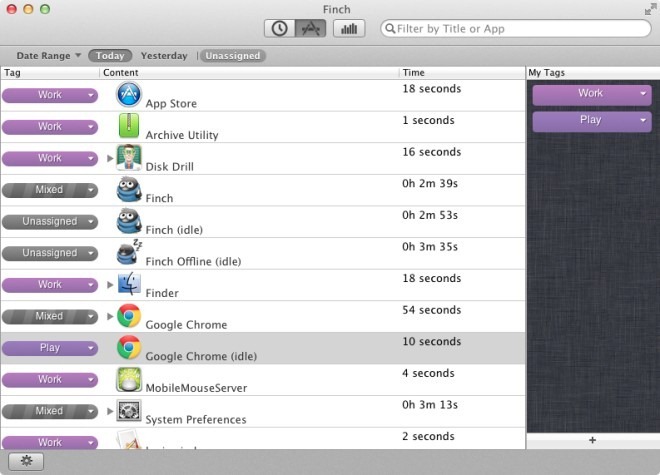Open settings with the gear button

[26, 461]
